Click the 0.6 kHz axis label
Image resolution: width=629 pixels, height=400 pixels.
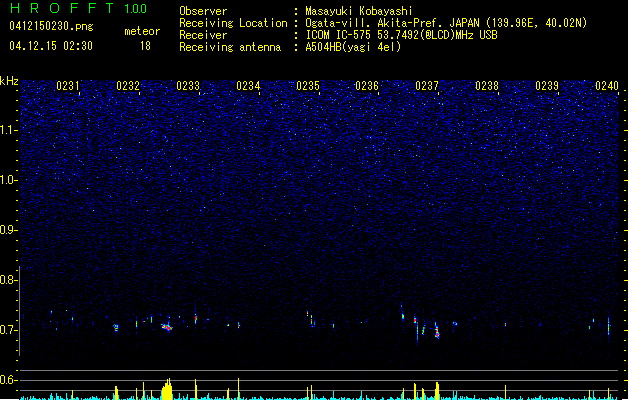coord(9,380)
